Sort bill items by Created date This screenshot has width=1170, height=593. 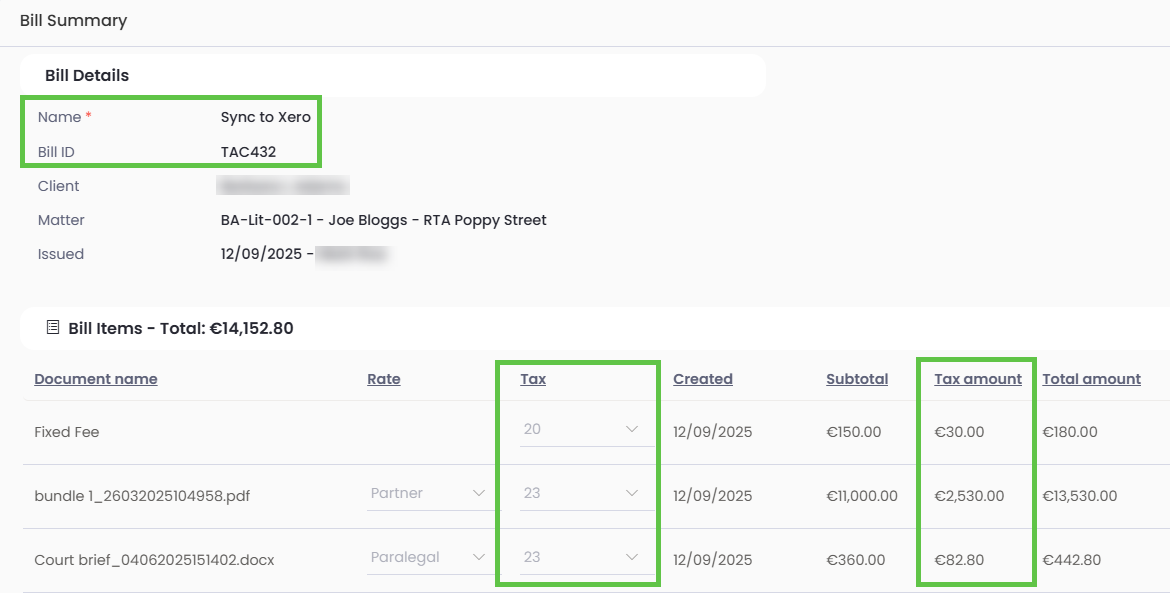(x=703, y=379)
